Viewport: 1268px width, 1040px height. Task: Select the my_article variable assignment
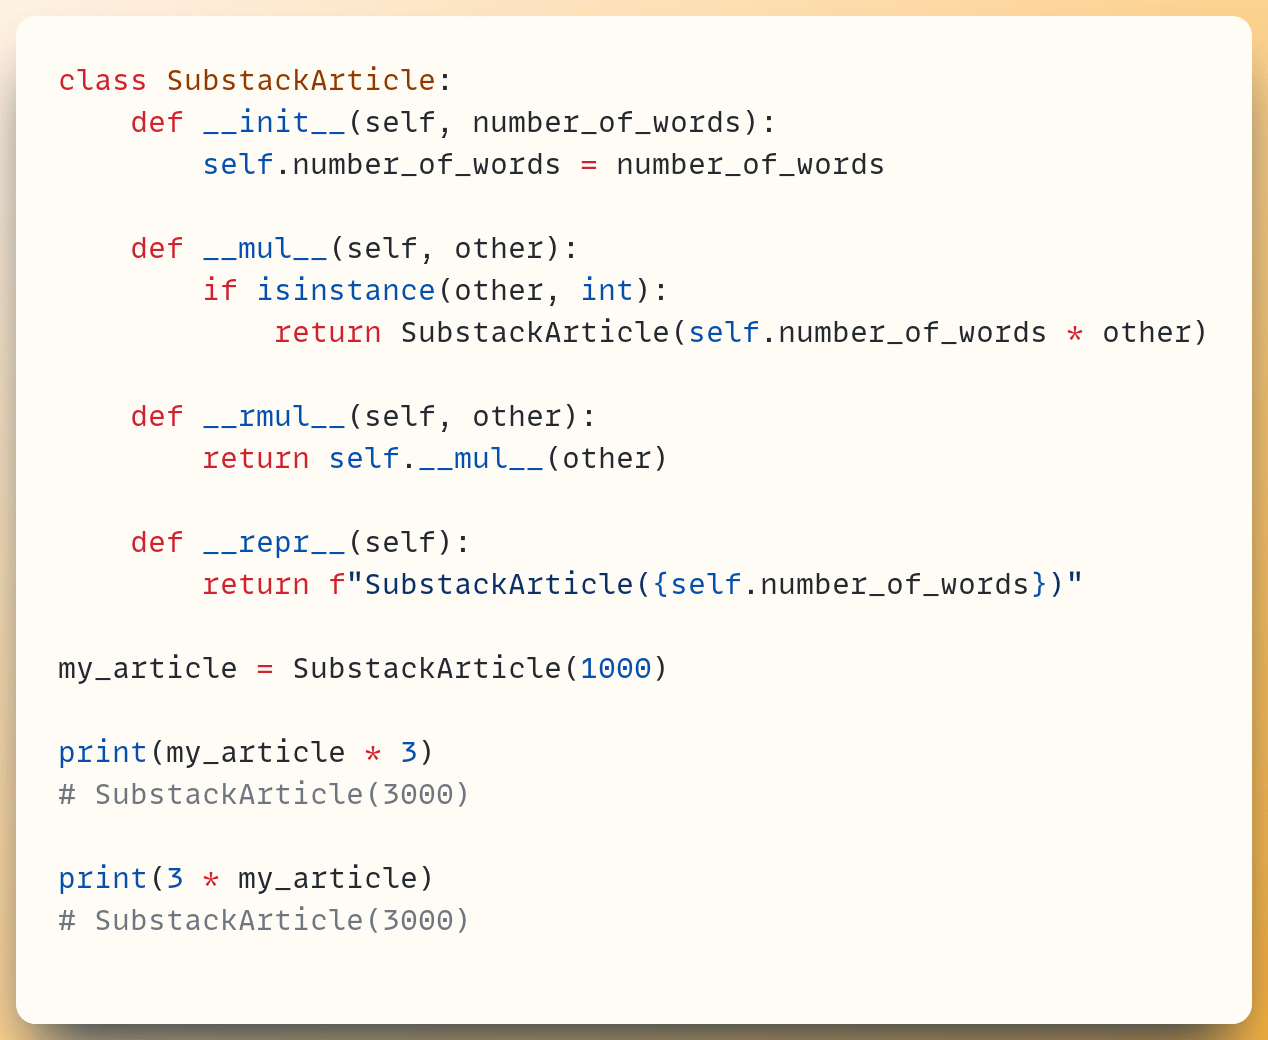point(147,668)
